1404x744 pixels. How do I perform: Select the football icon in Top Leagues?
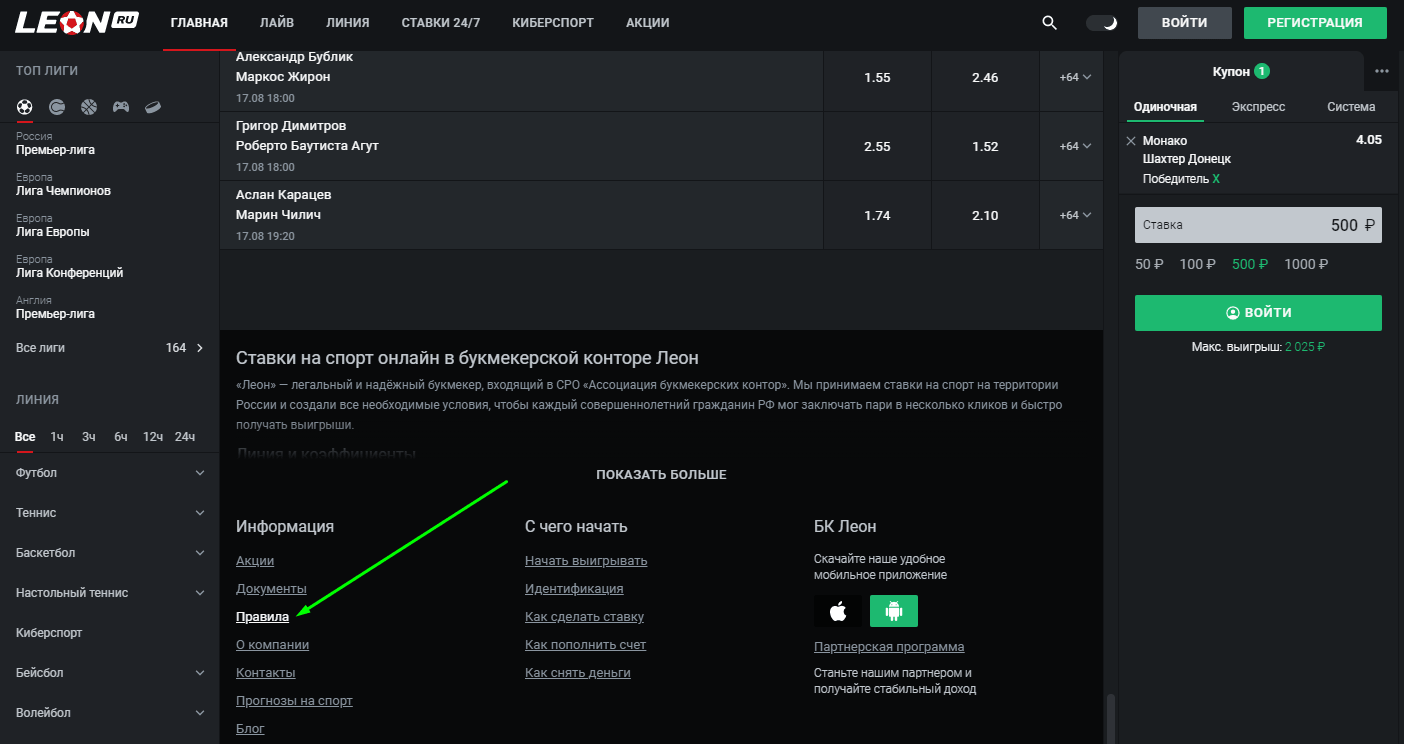25,106
